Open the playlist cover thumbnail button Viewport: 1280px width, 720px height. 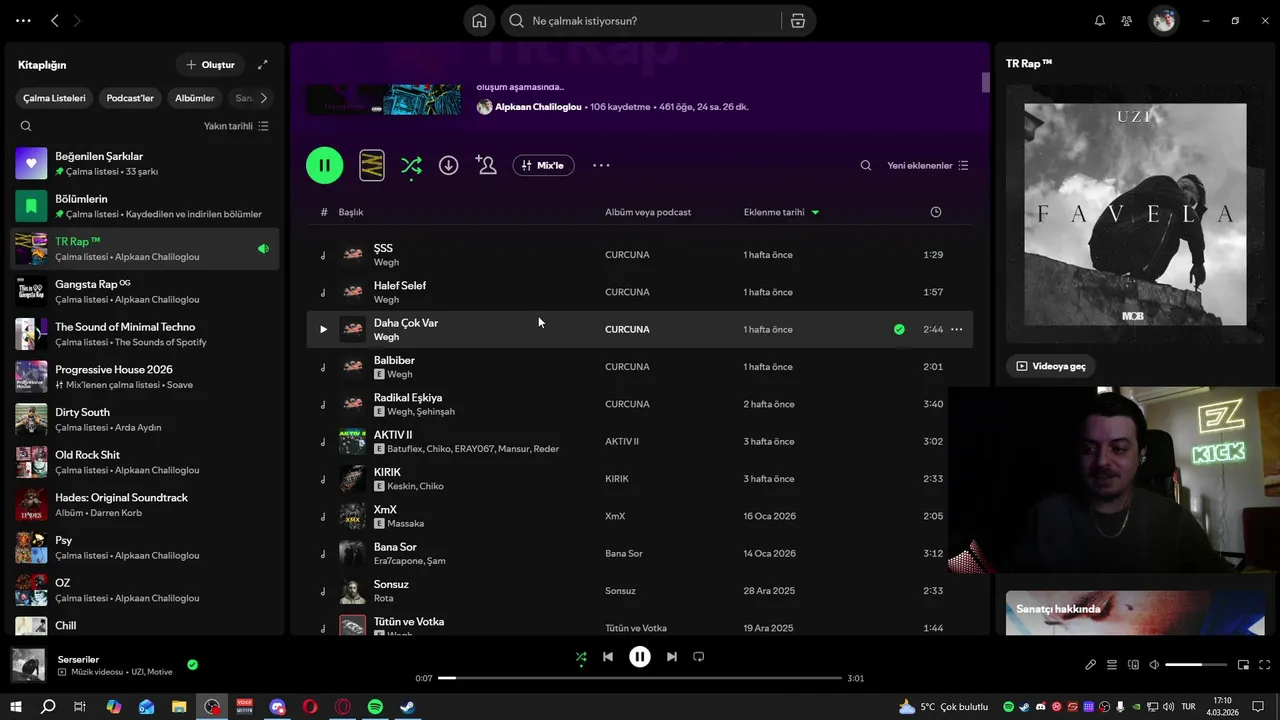click(372, 166)
